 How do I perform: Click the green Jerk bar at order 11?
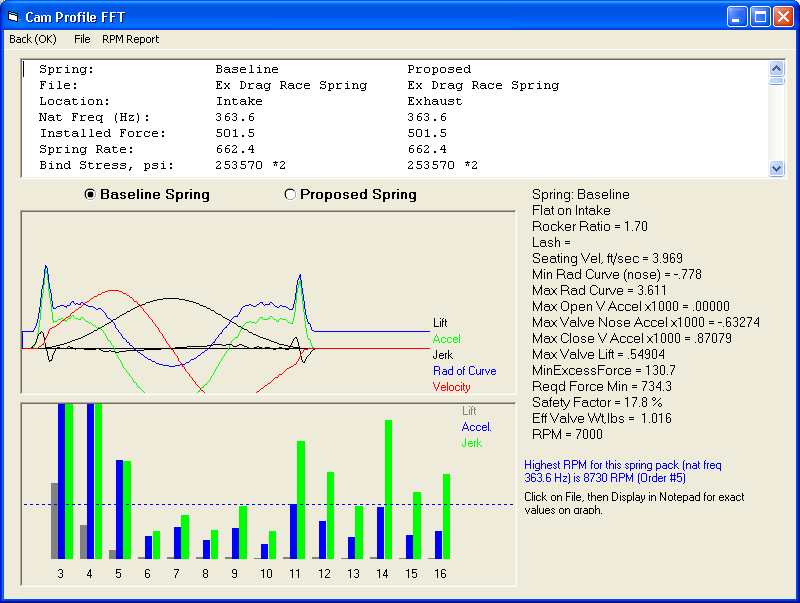(301, 500)
